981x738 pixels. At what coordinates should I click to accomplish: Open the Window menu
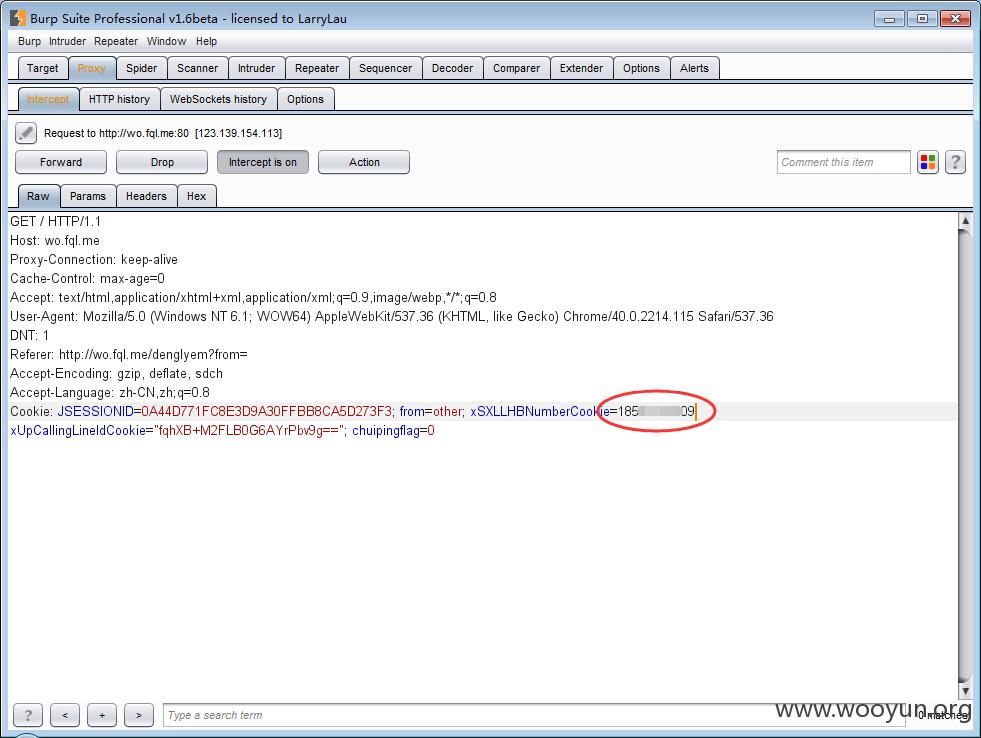click(x=166, y=41)
